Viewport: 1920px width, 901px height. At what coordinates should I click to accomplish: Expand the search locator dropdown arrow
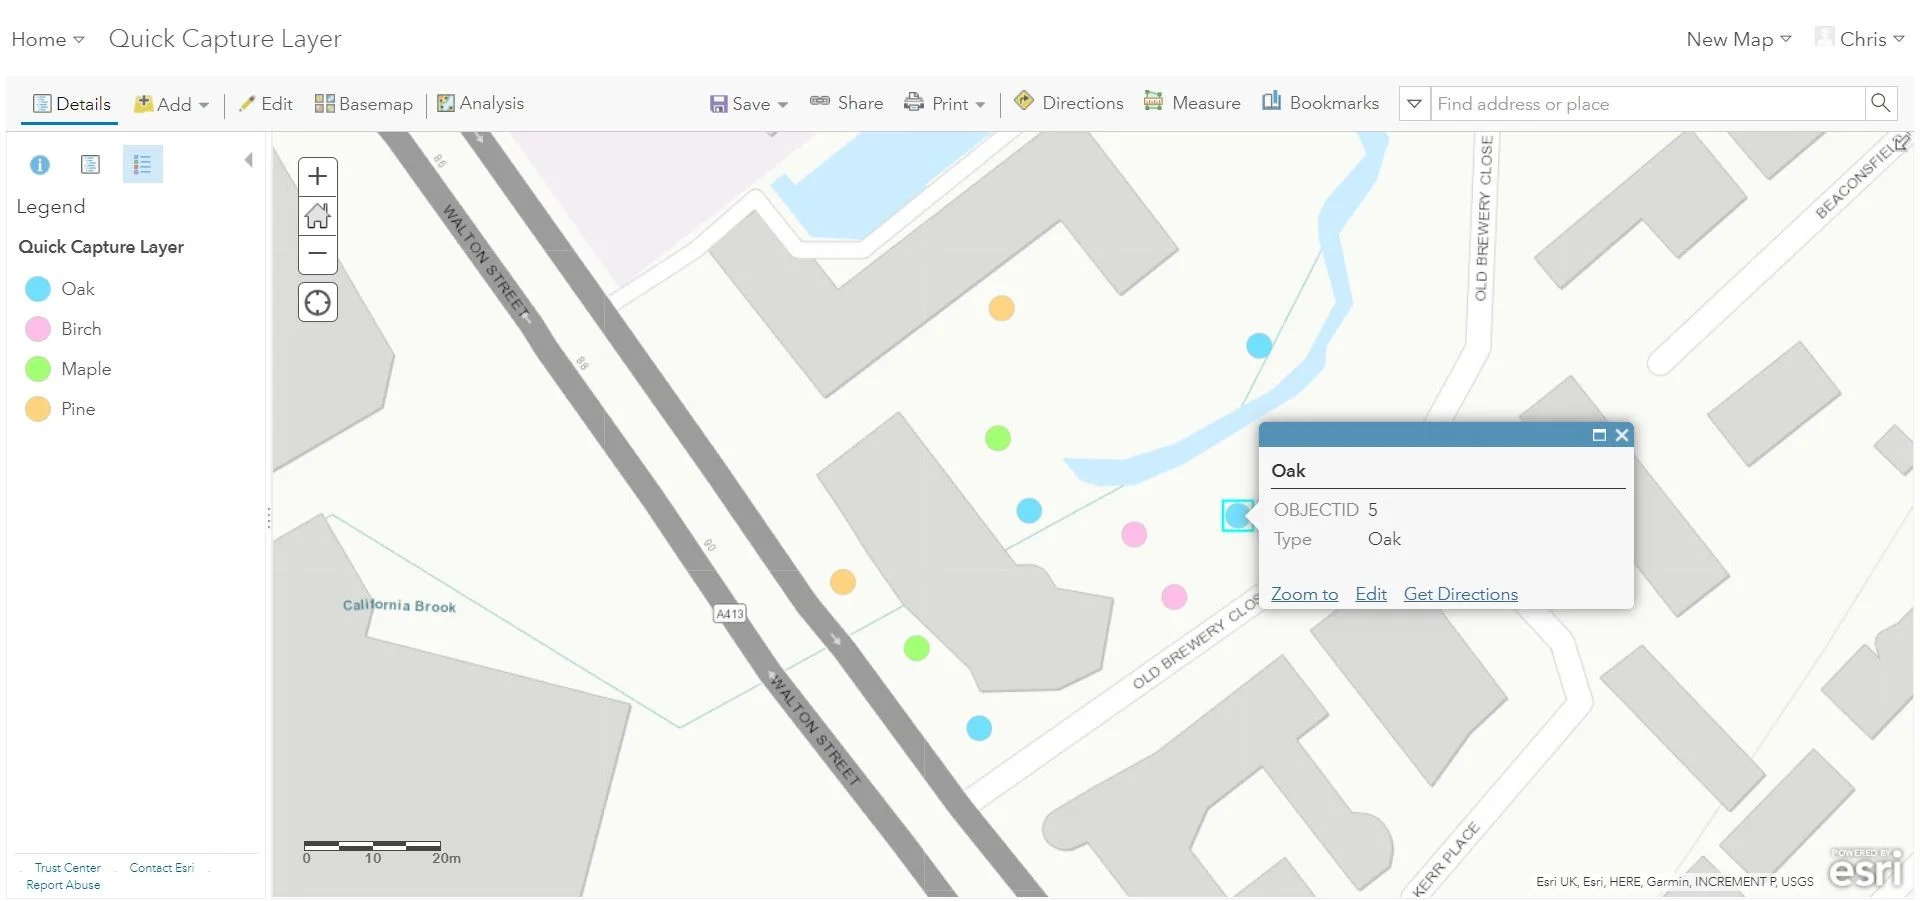click(x=1414, y=104)
